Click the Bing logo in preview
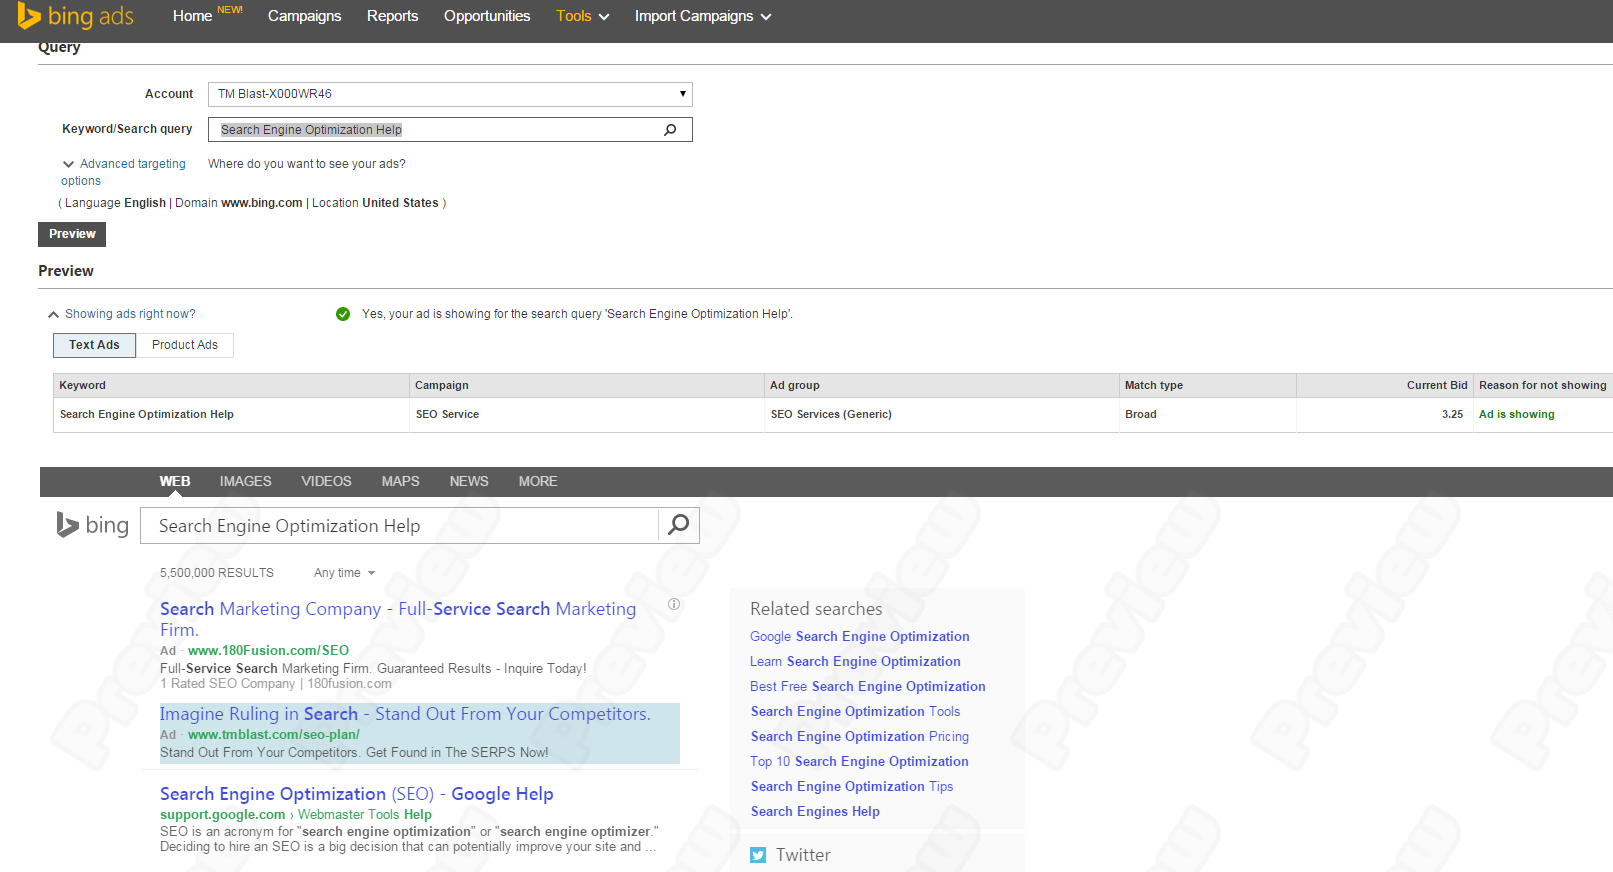The height and width of the screenshot is (872, 1613). (x=93, y=525)
